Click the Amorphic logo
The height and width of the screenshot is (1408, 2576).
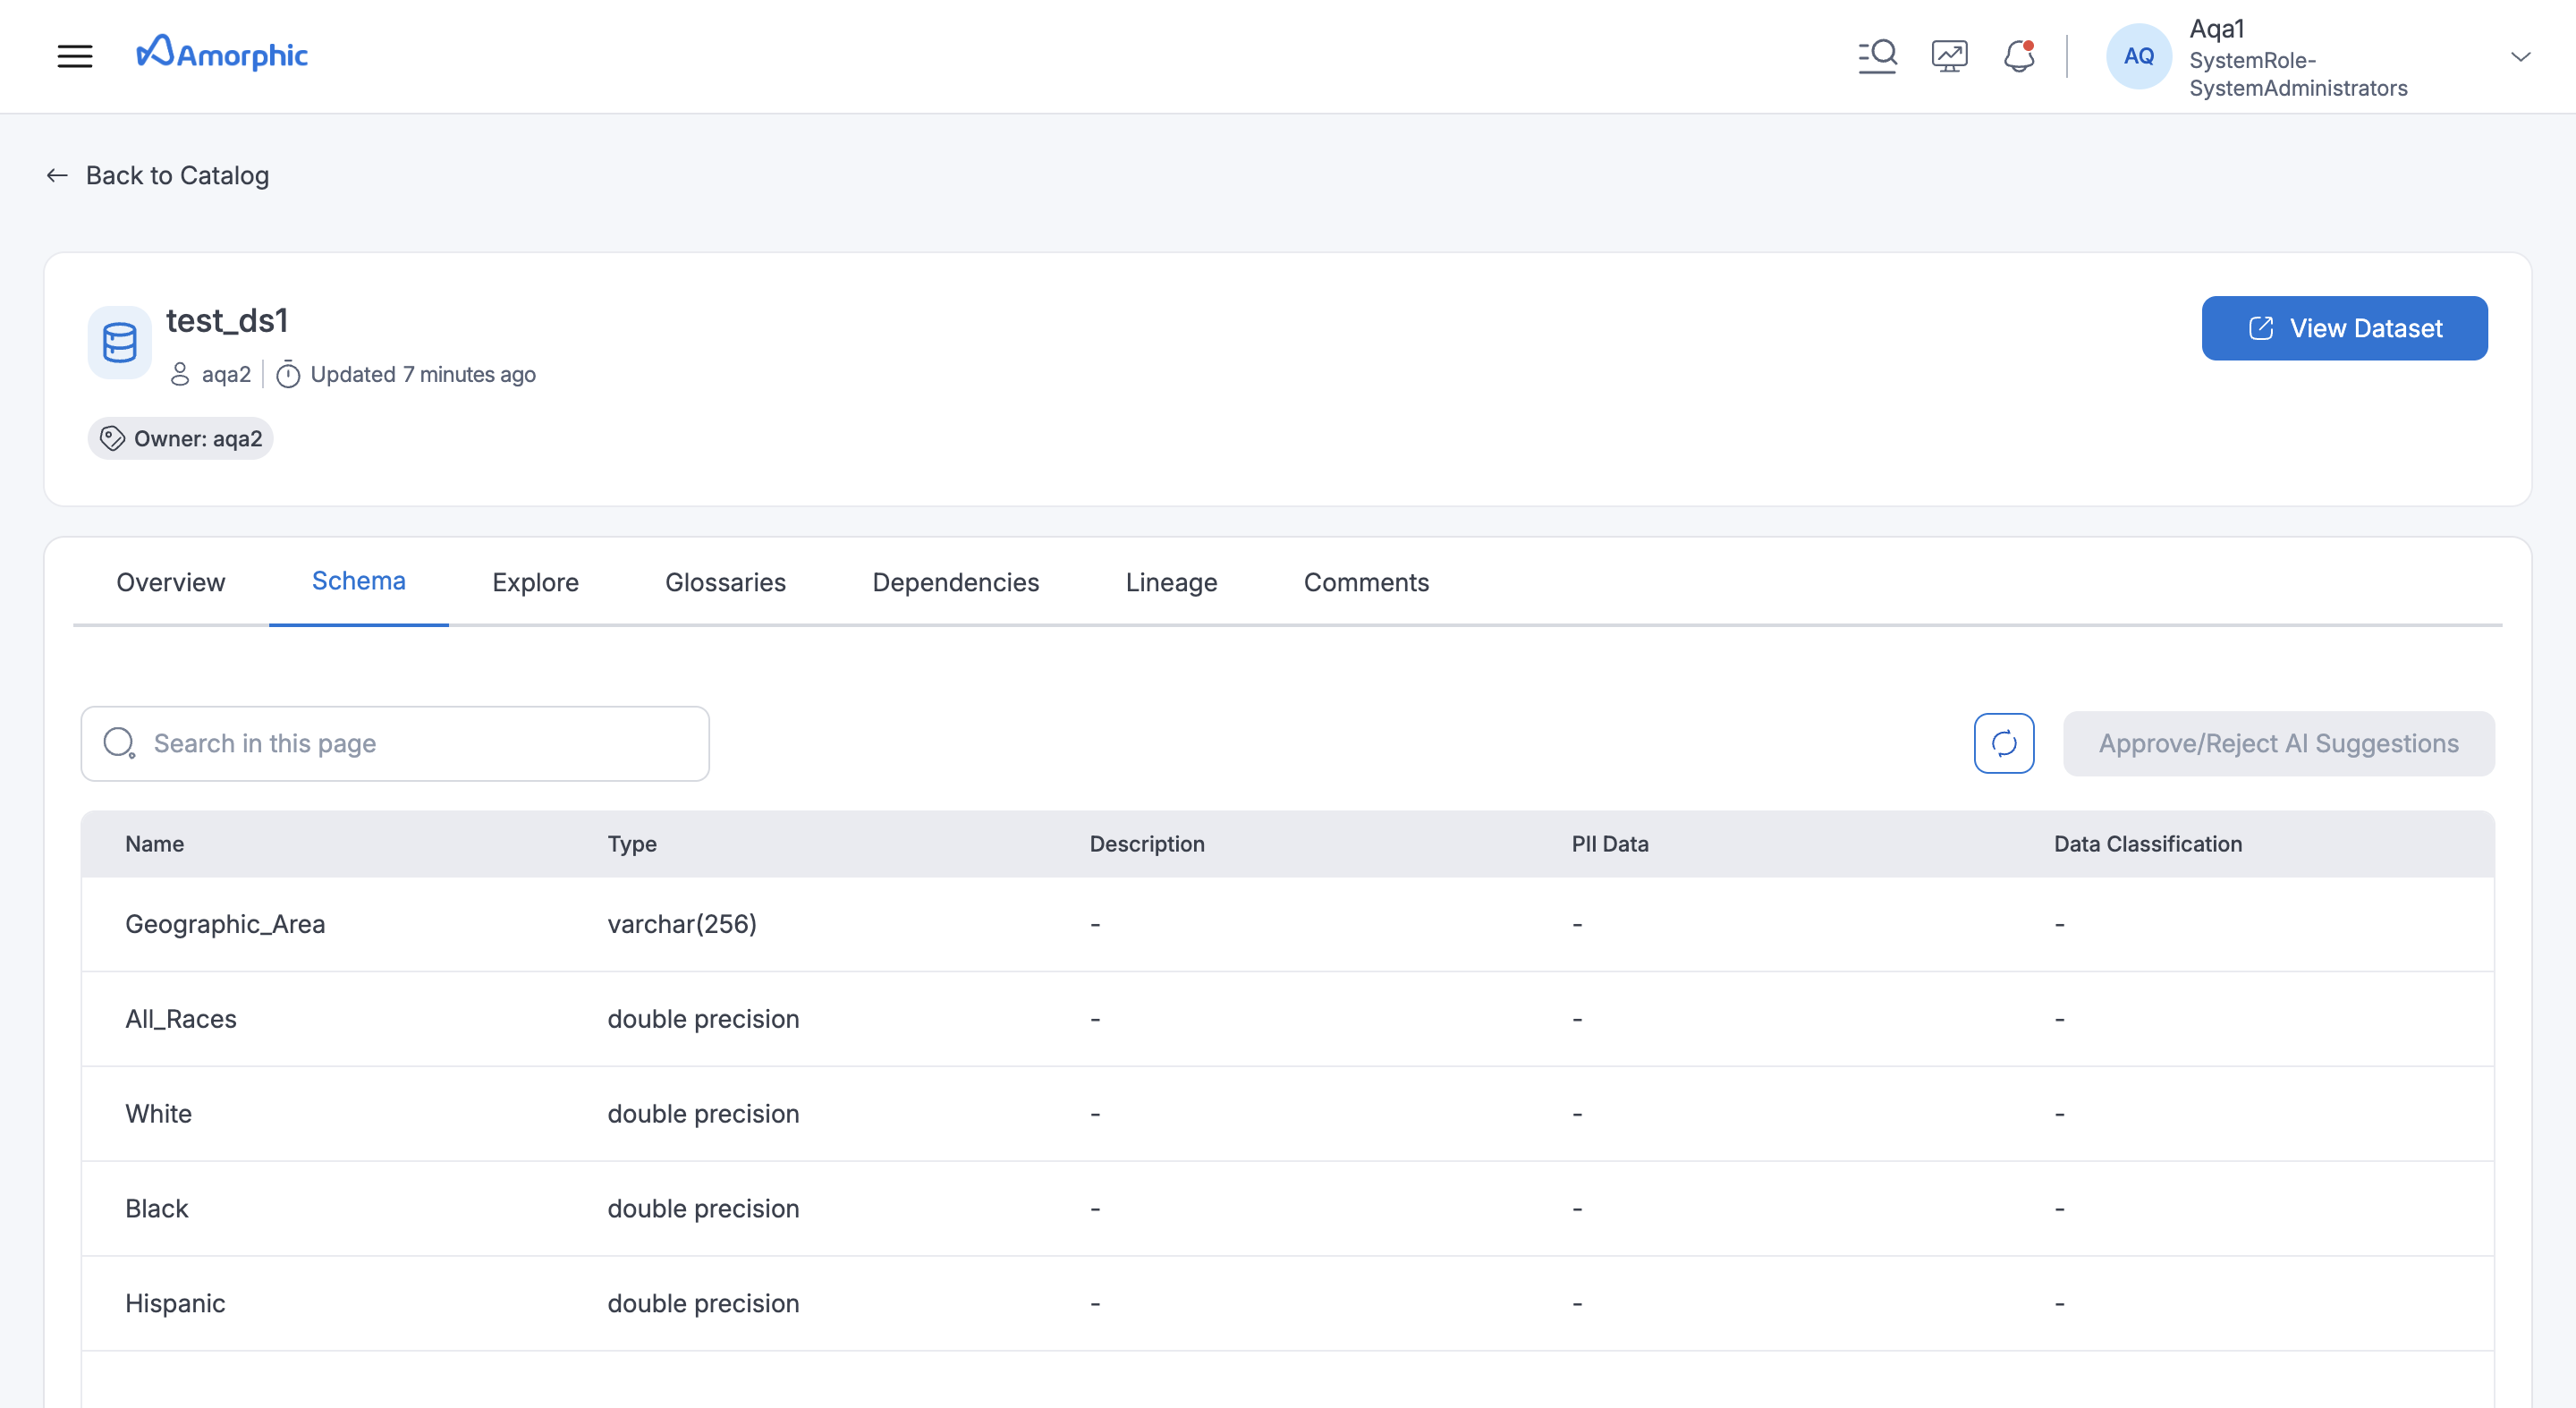(222, 54)
